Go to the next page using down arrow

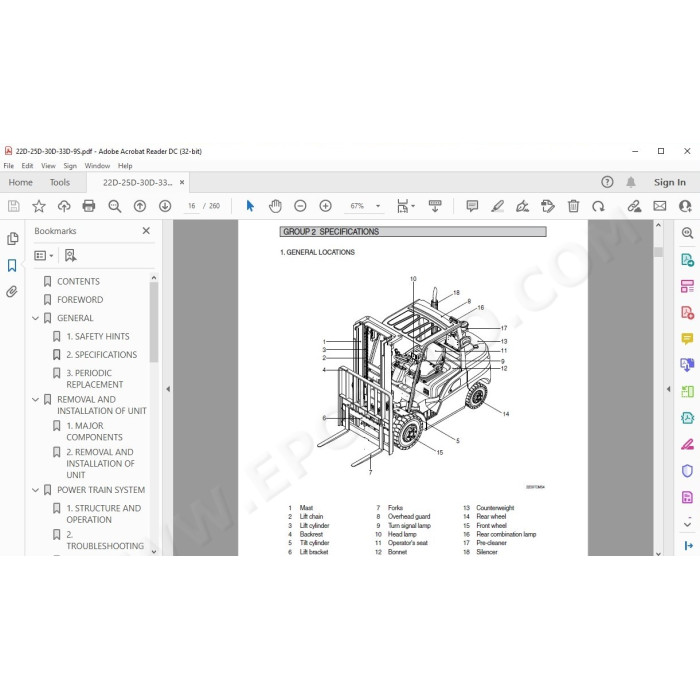tap(165, 206)
